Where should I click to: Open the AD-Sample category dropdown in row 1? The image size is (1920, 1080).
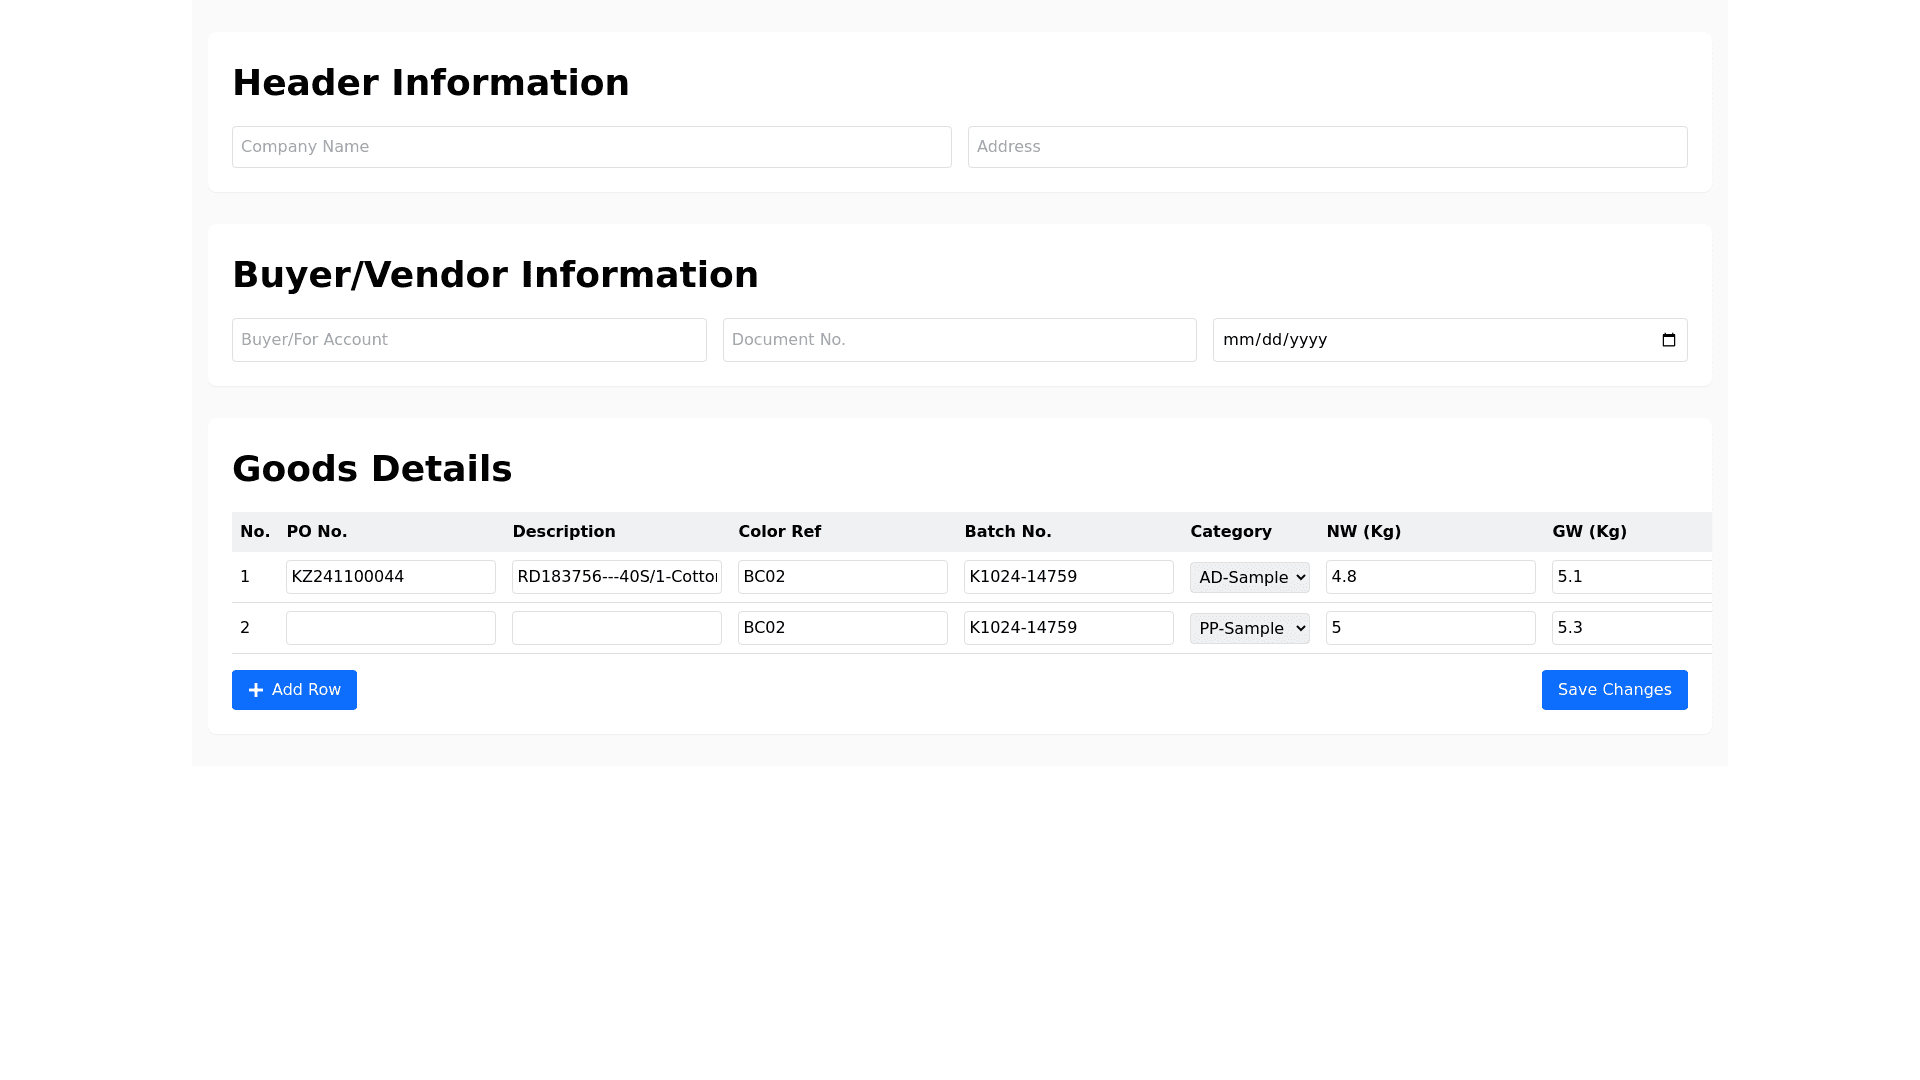[1249, 577]
